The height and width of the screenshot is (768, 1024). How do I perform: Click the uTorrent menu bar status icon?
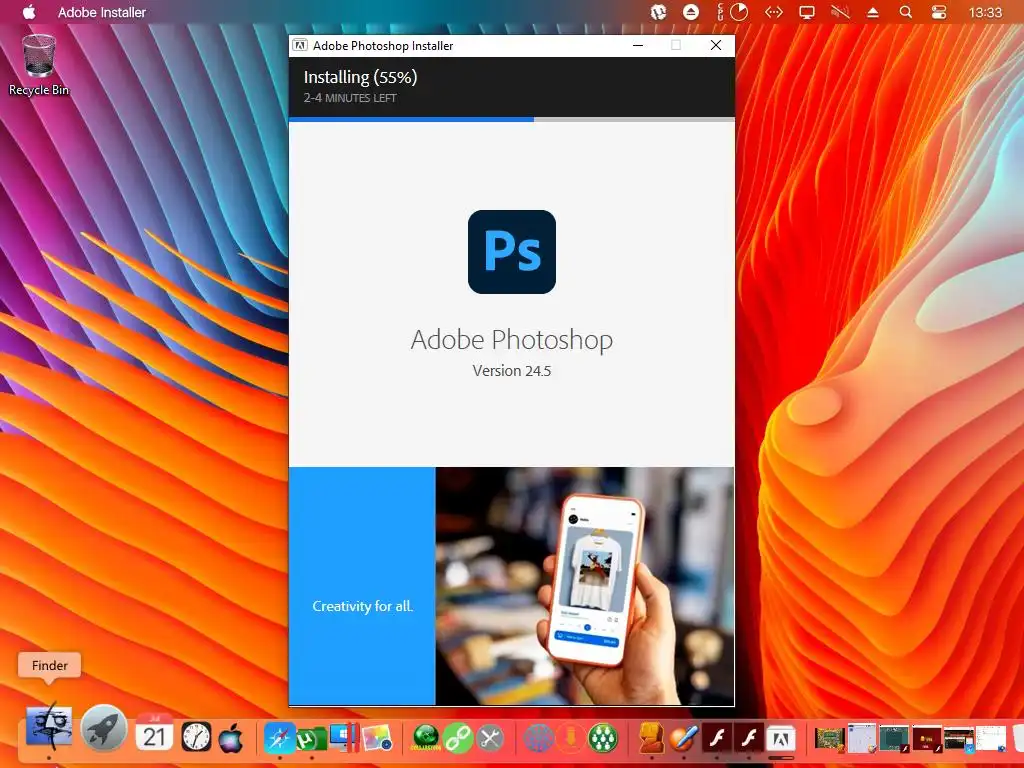coord(658,12)
